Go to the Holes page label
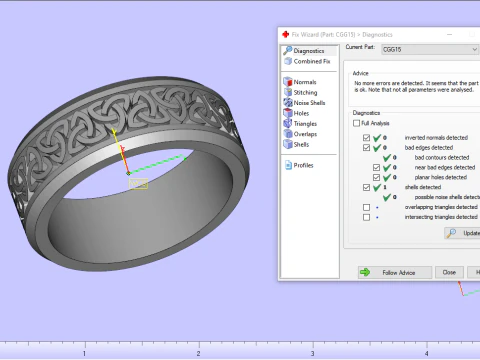The width and height of the screenshot is (480, 360). [301, 113]
